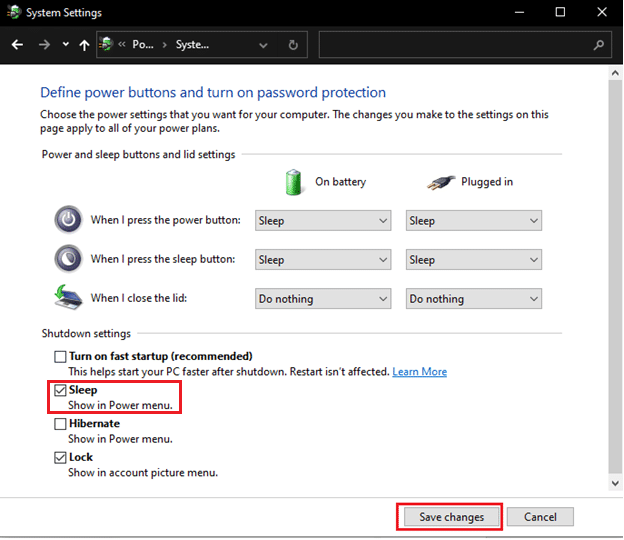Check the Hibernate checkbox
This screenshot has width=624, height=540.
61,424
